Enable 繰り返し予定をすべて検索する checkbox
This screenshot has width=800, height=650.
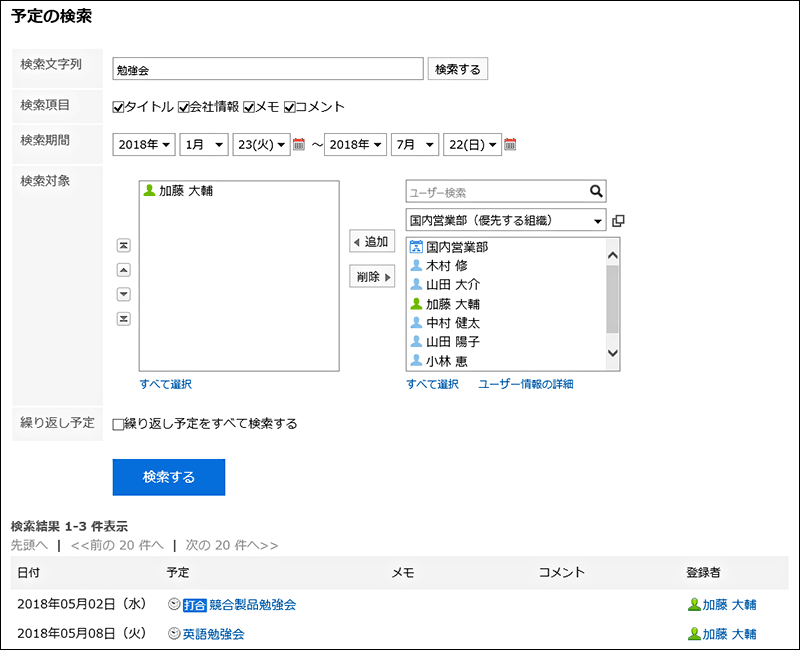(118, 424)
